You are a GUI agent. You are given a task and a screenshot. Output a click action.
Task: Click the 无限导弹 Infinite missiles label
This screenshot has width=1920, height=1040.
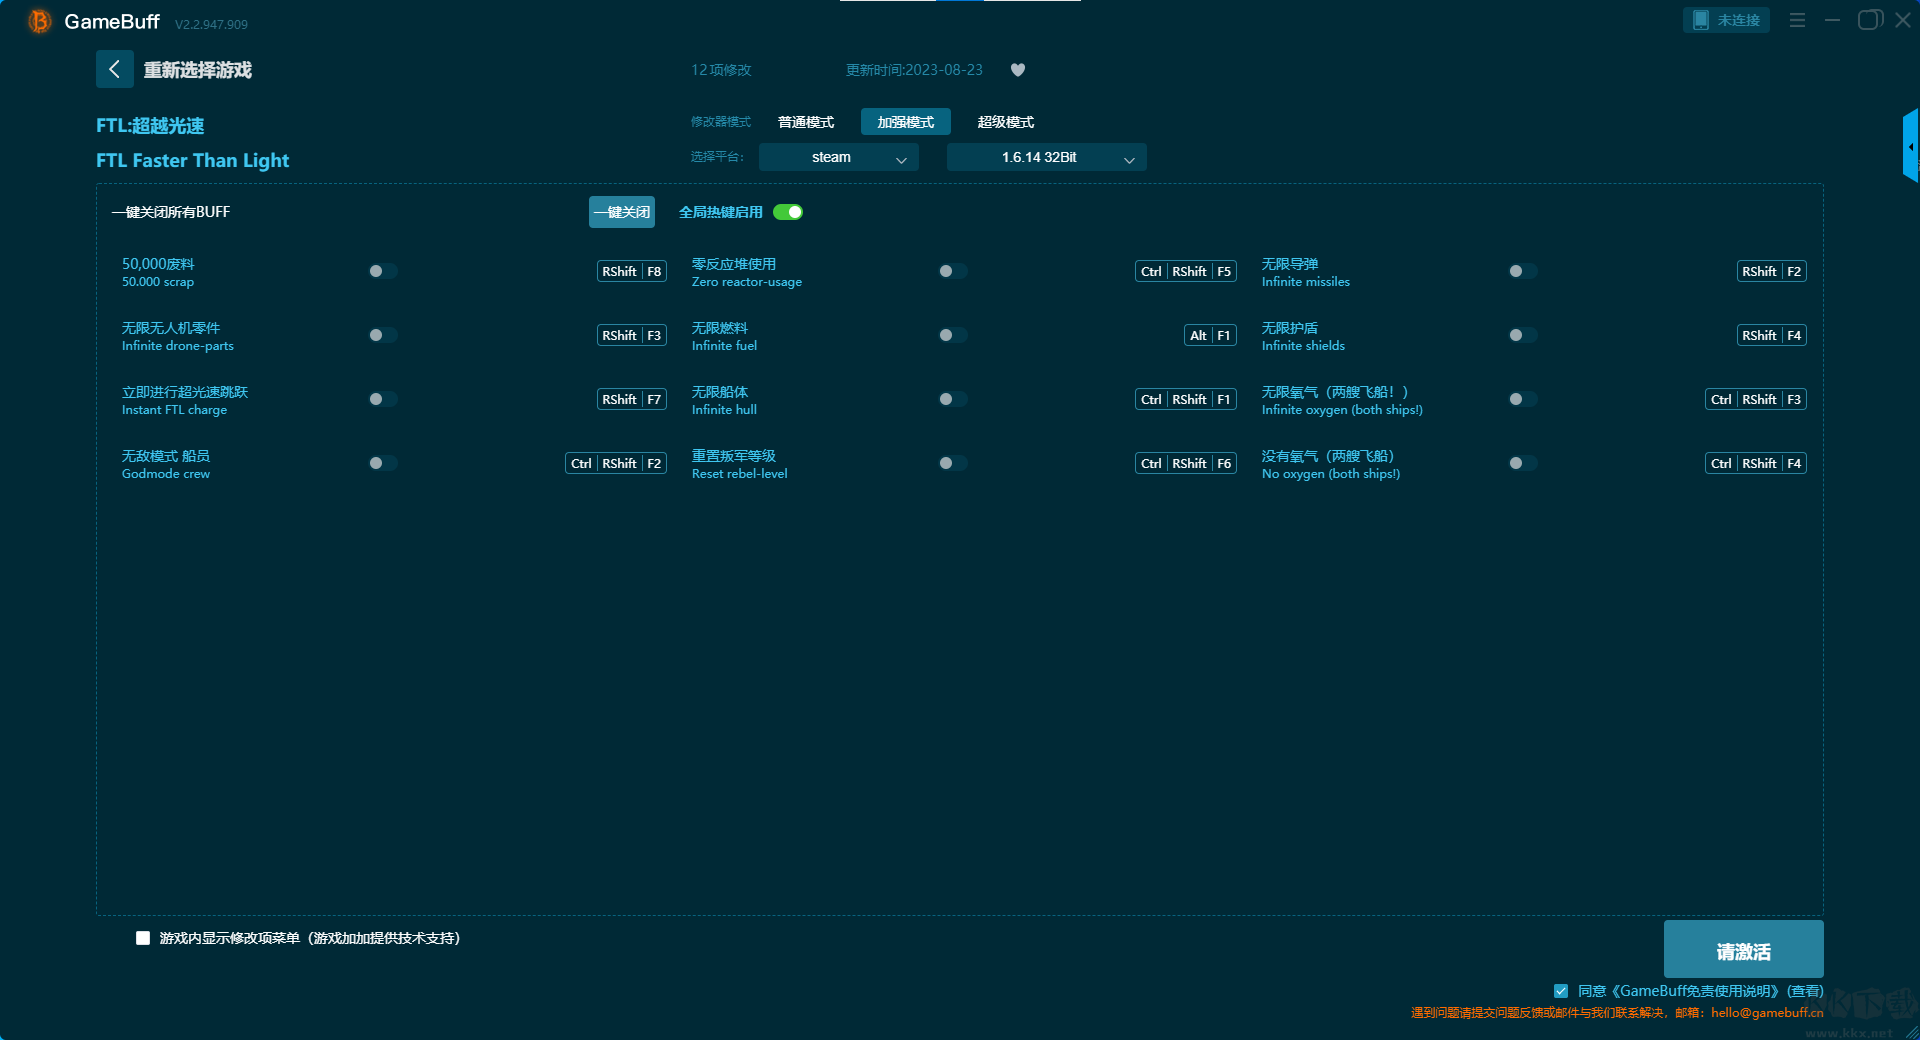1290,264
